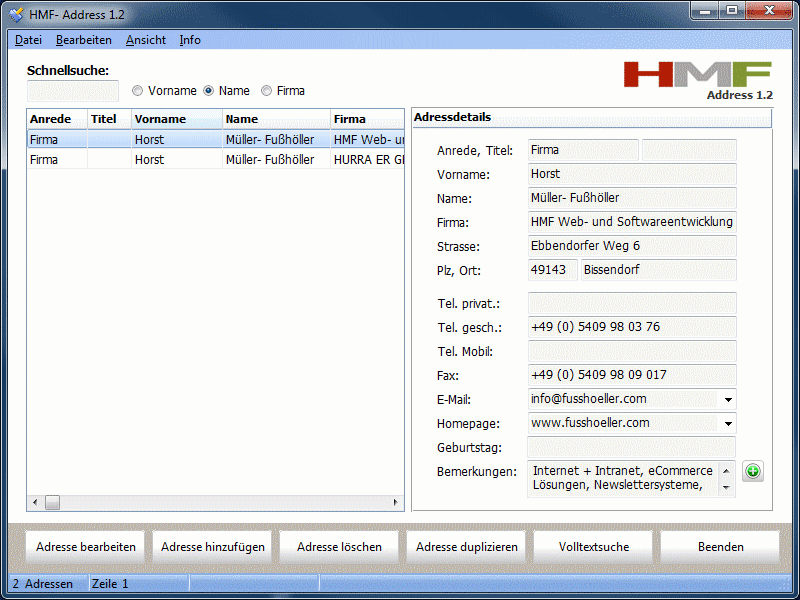Click the green plus button beside Bemerkungen
Screen dimensions: 800x600
click(753, 471)
